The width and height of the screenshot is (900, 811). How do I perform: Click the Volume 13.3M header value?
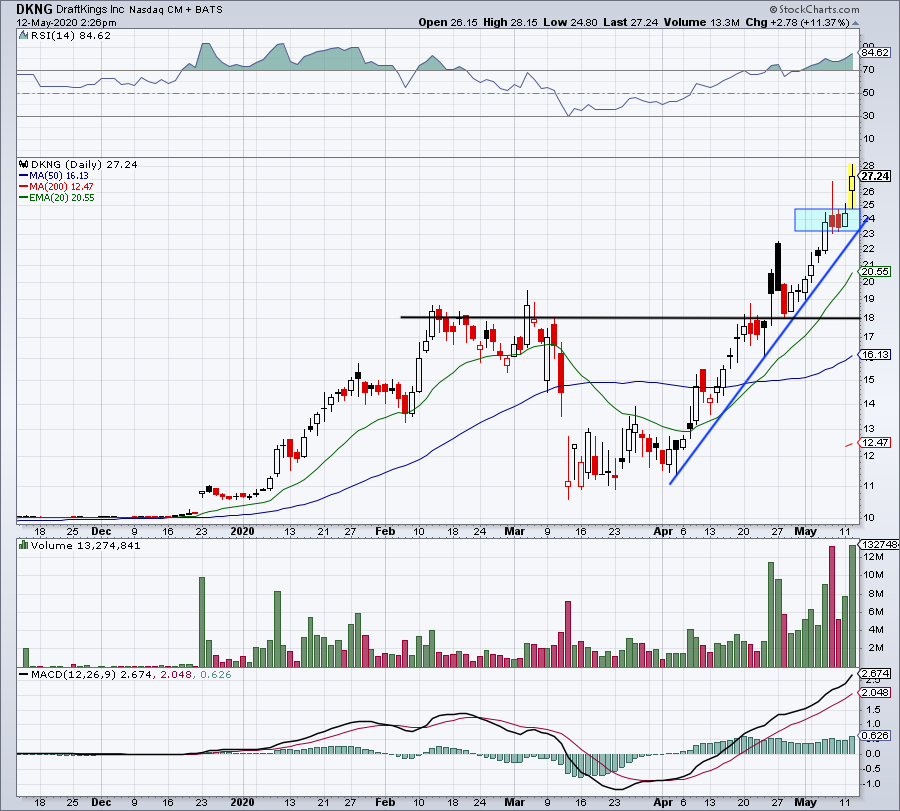(x=701, y=22)
